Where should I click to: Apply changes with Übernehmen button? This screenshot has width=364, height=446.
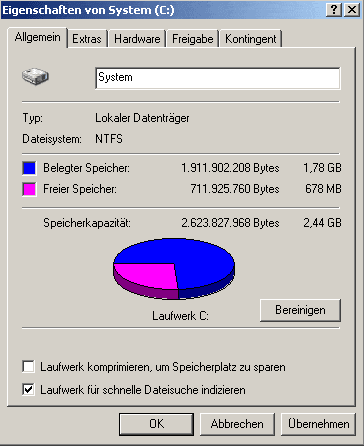click(x=318, y=424)
